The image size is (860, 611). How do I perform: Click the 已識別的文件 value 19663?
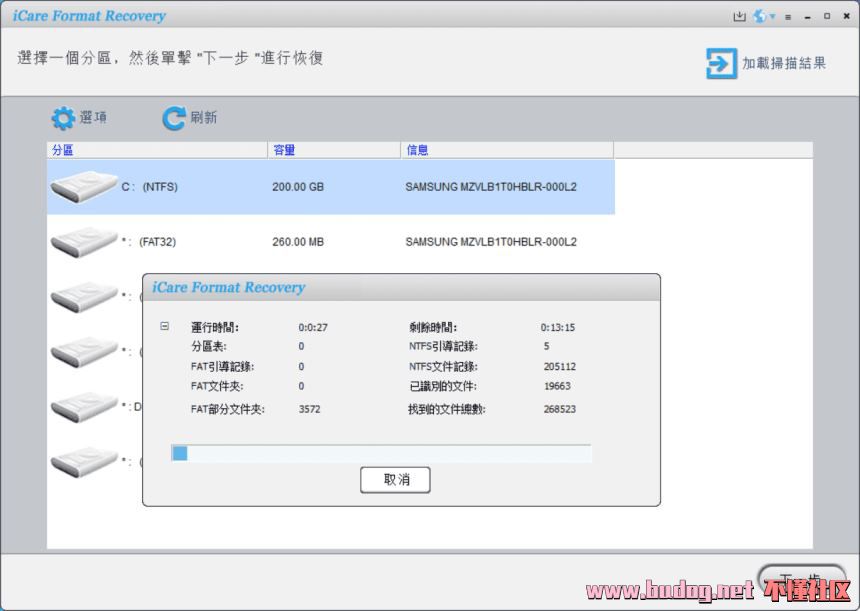tap(557, 386)
